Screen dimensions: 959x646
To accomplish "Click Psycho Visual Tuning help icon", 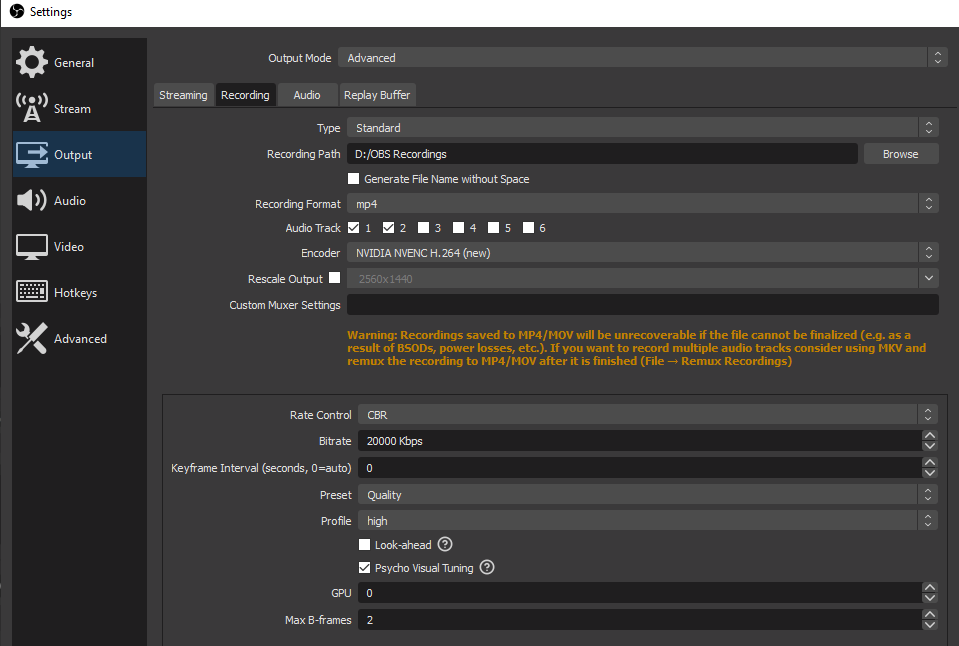I will coord(487,568).
